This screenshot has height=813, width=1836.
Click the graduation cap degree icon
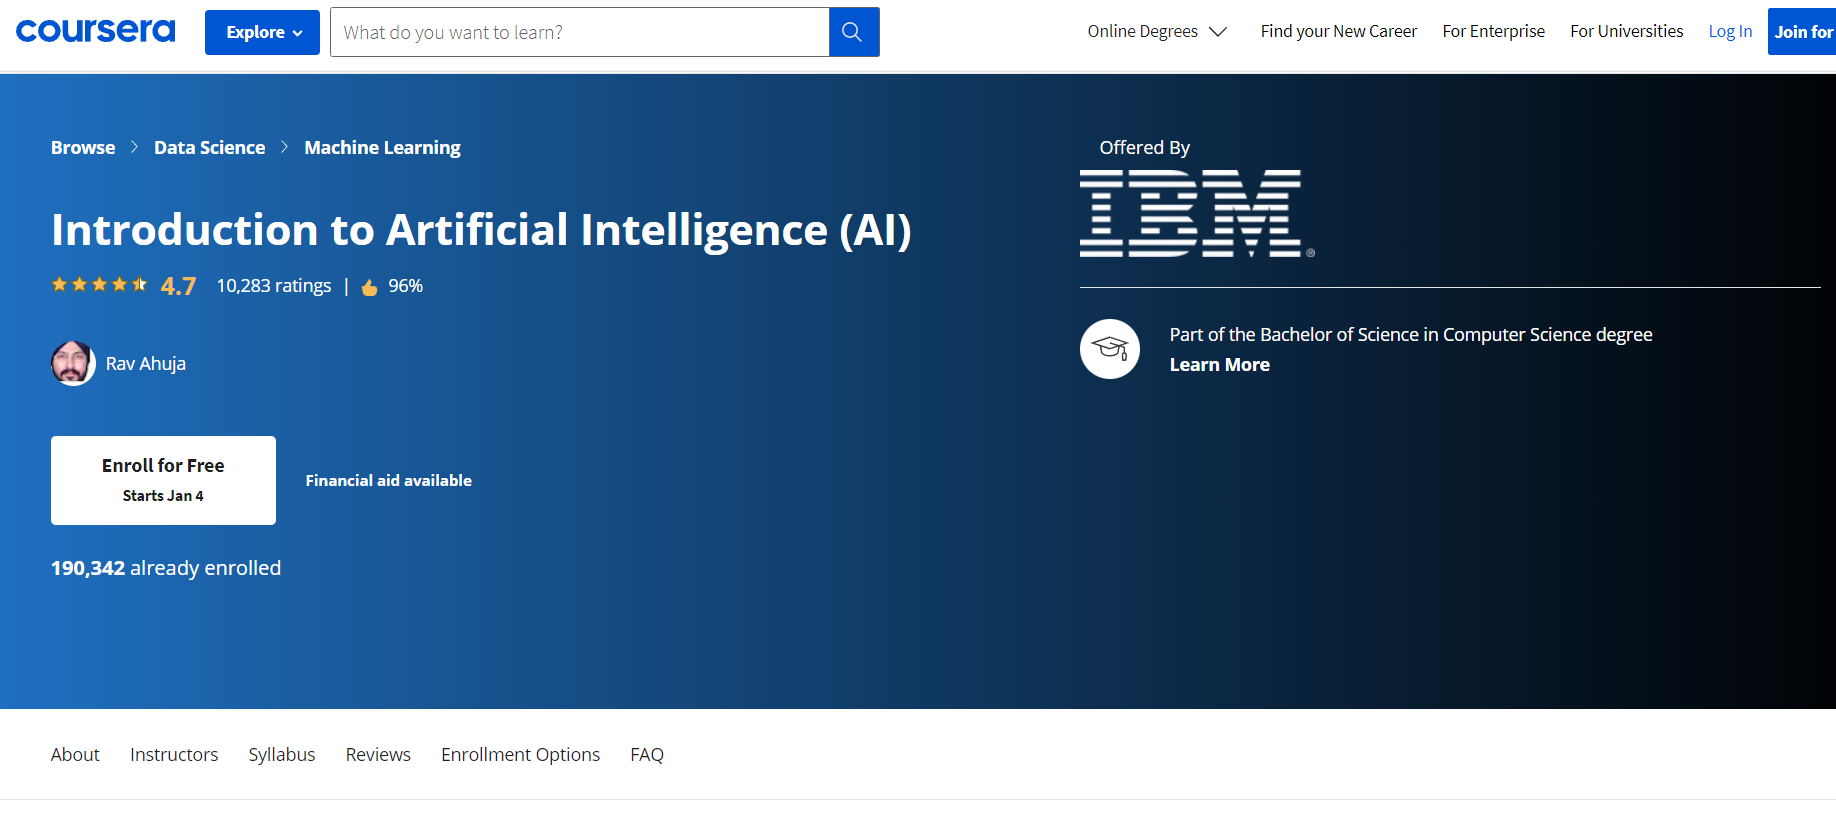tap(1109, 349)
